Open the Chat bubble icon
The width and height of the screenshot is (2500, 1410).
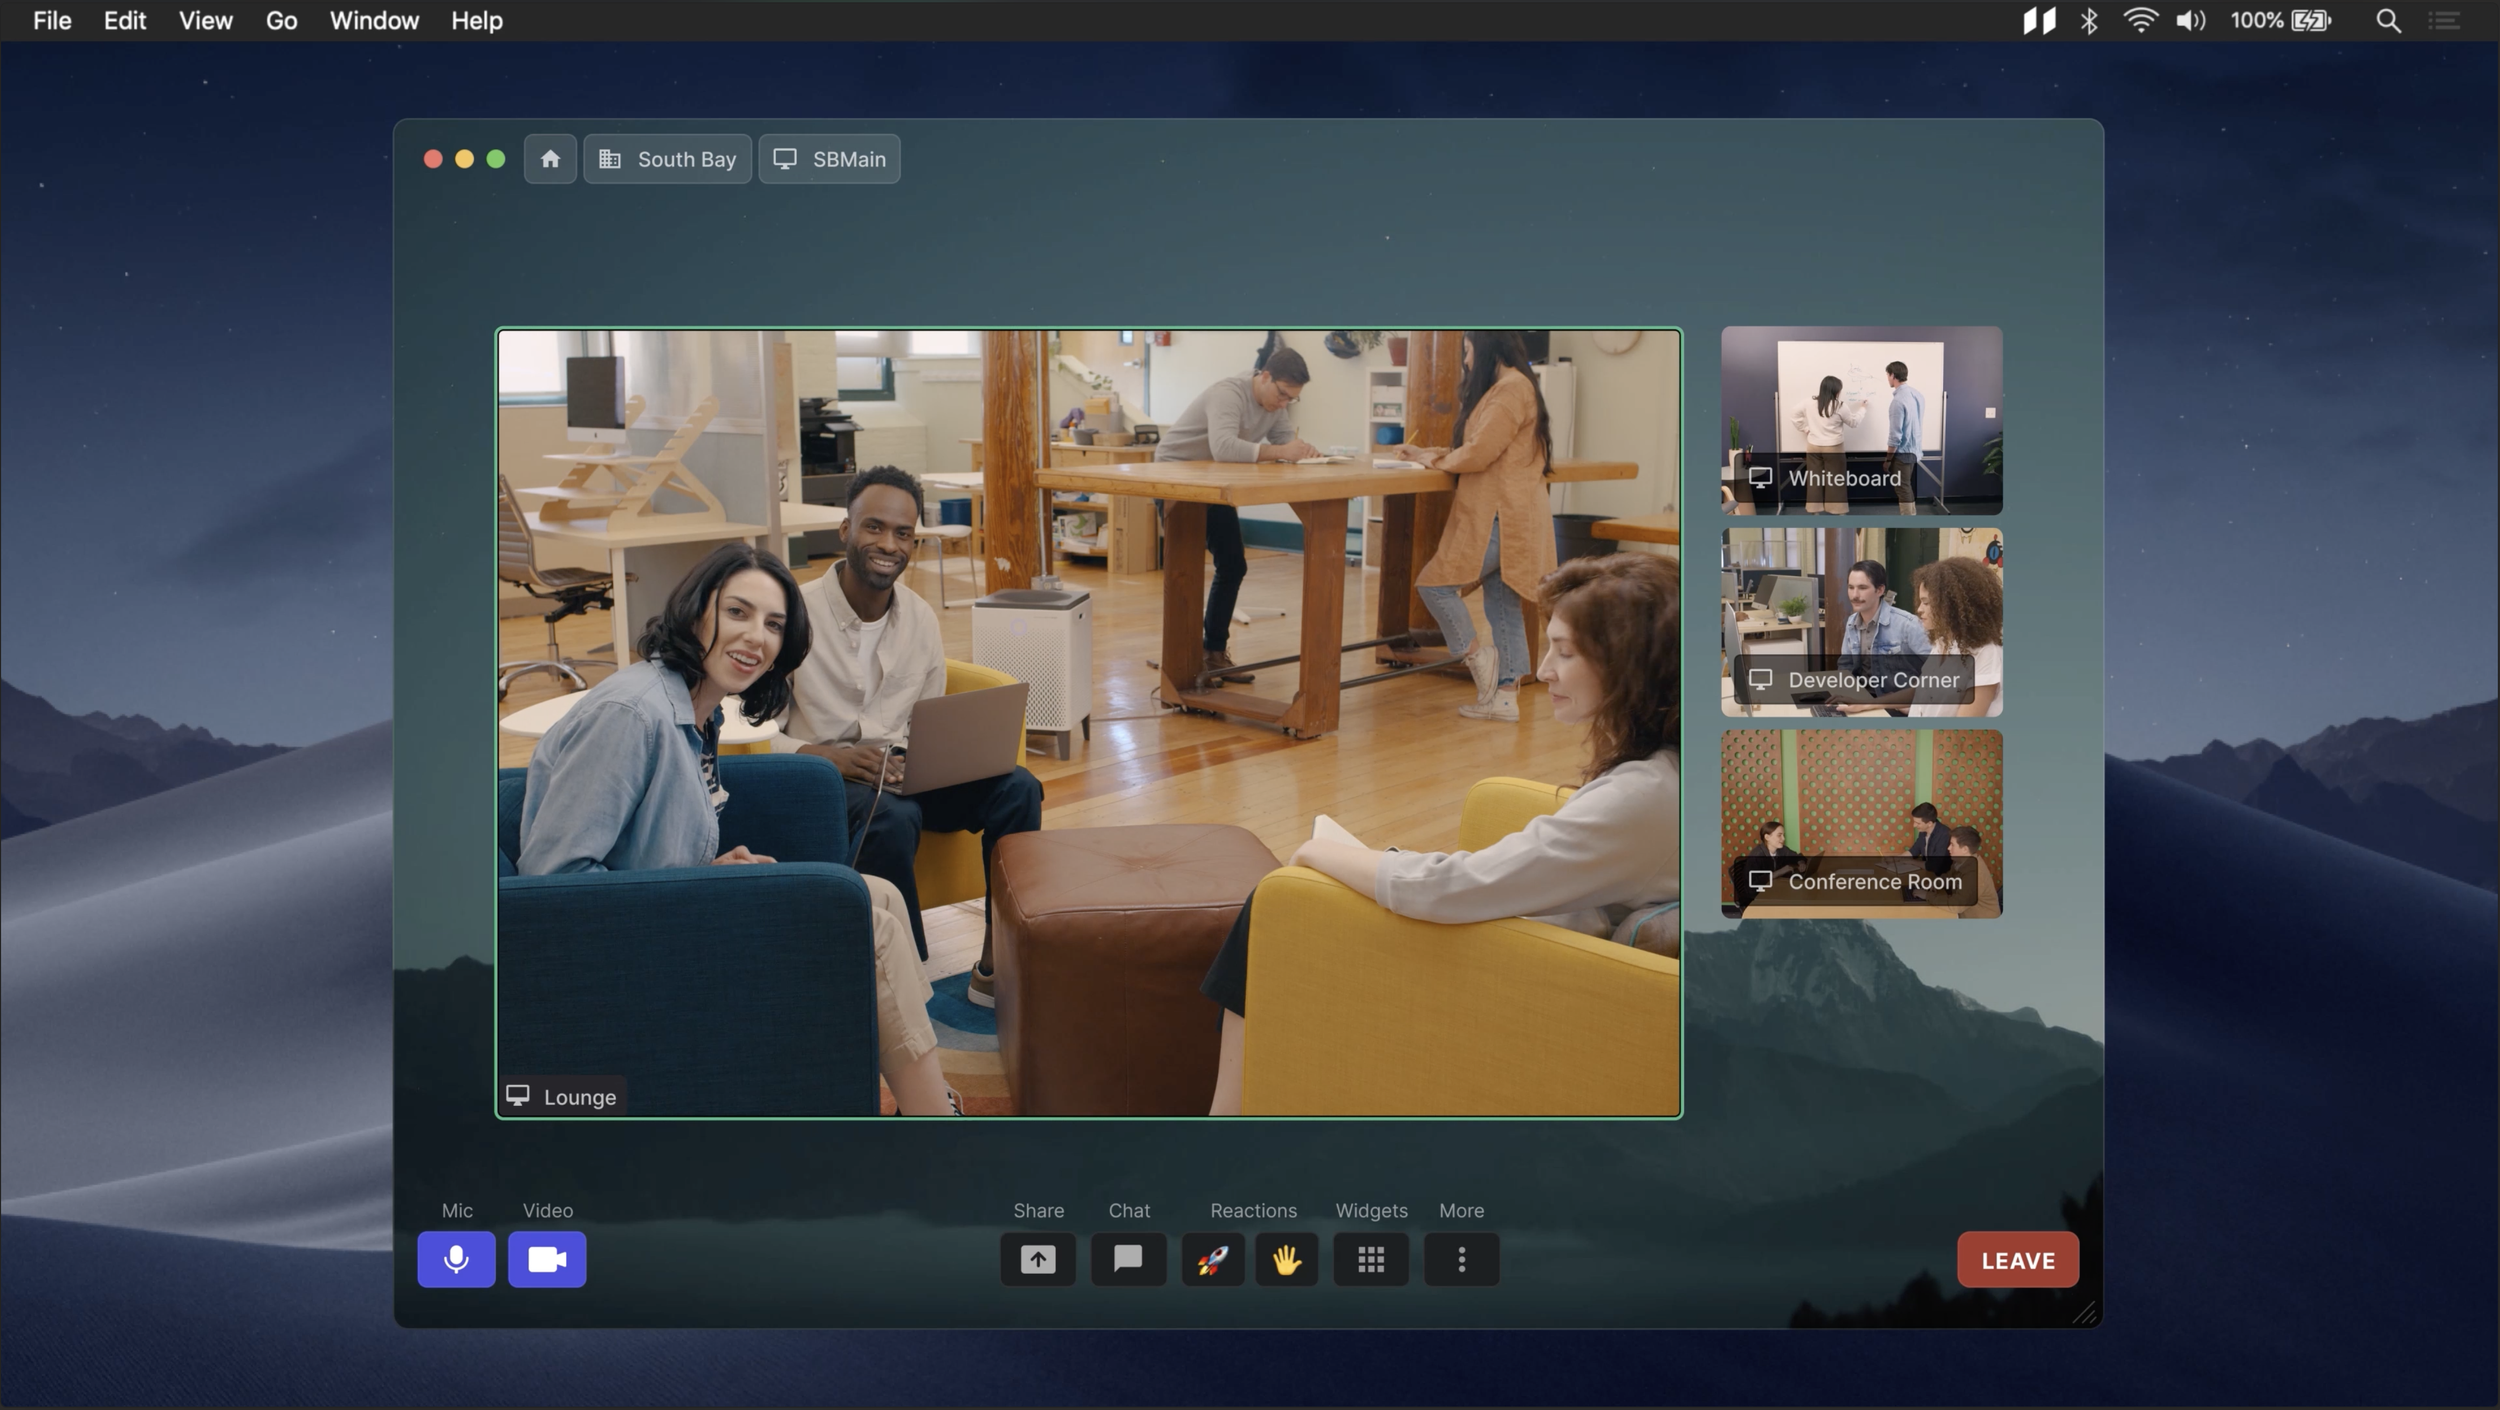coord(1128,1259)
